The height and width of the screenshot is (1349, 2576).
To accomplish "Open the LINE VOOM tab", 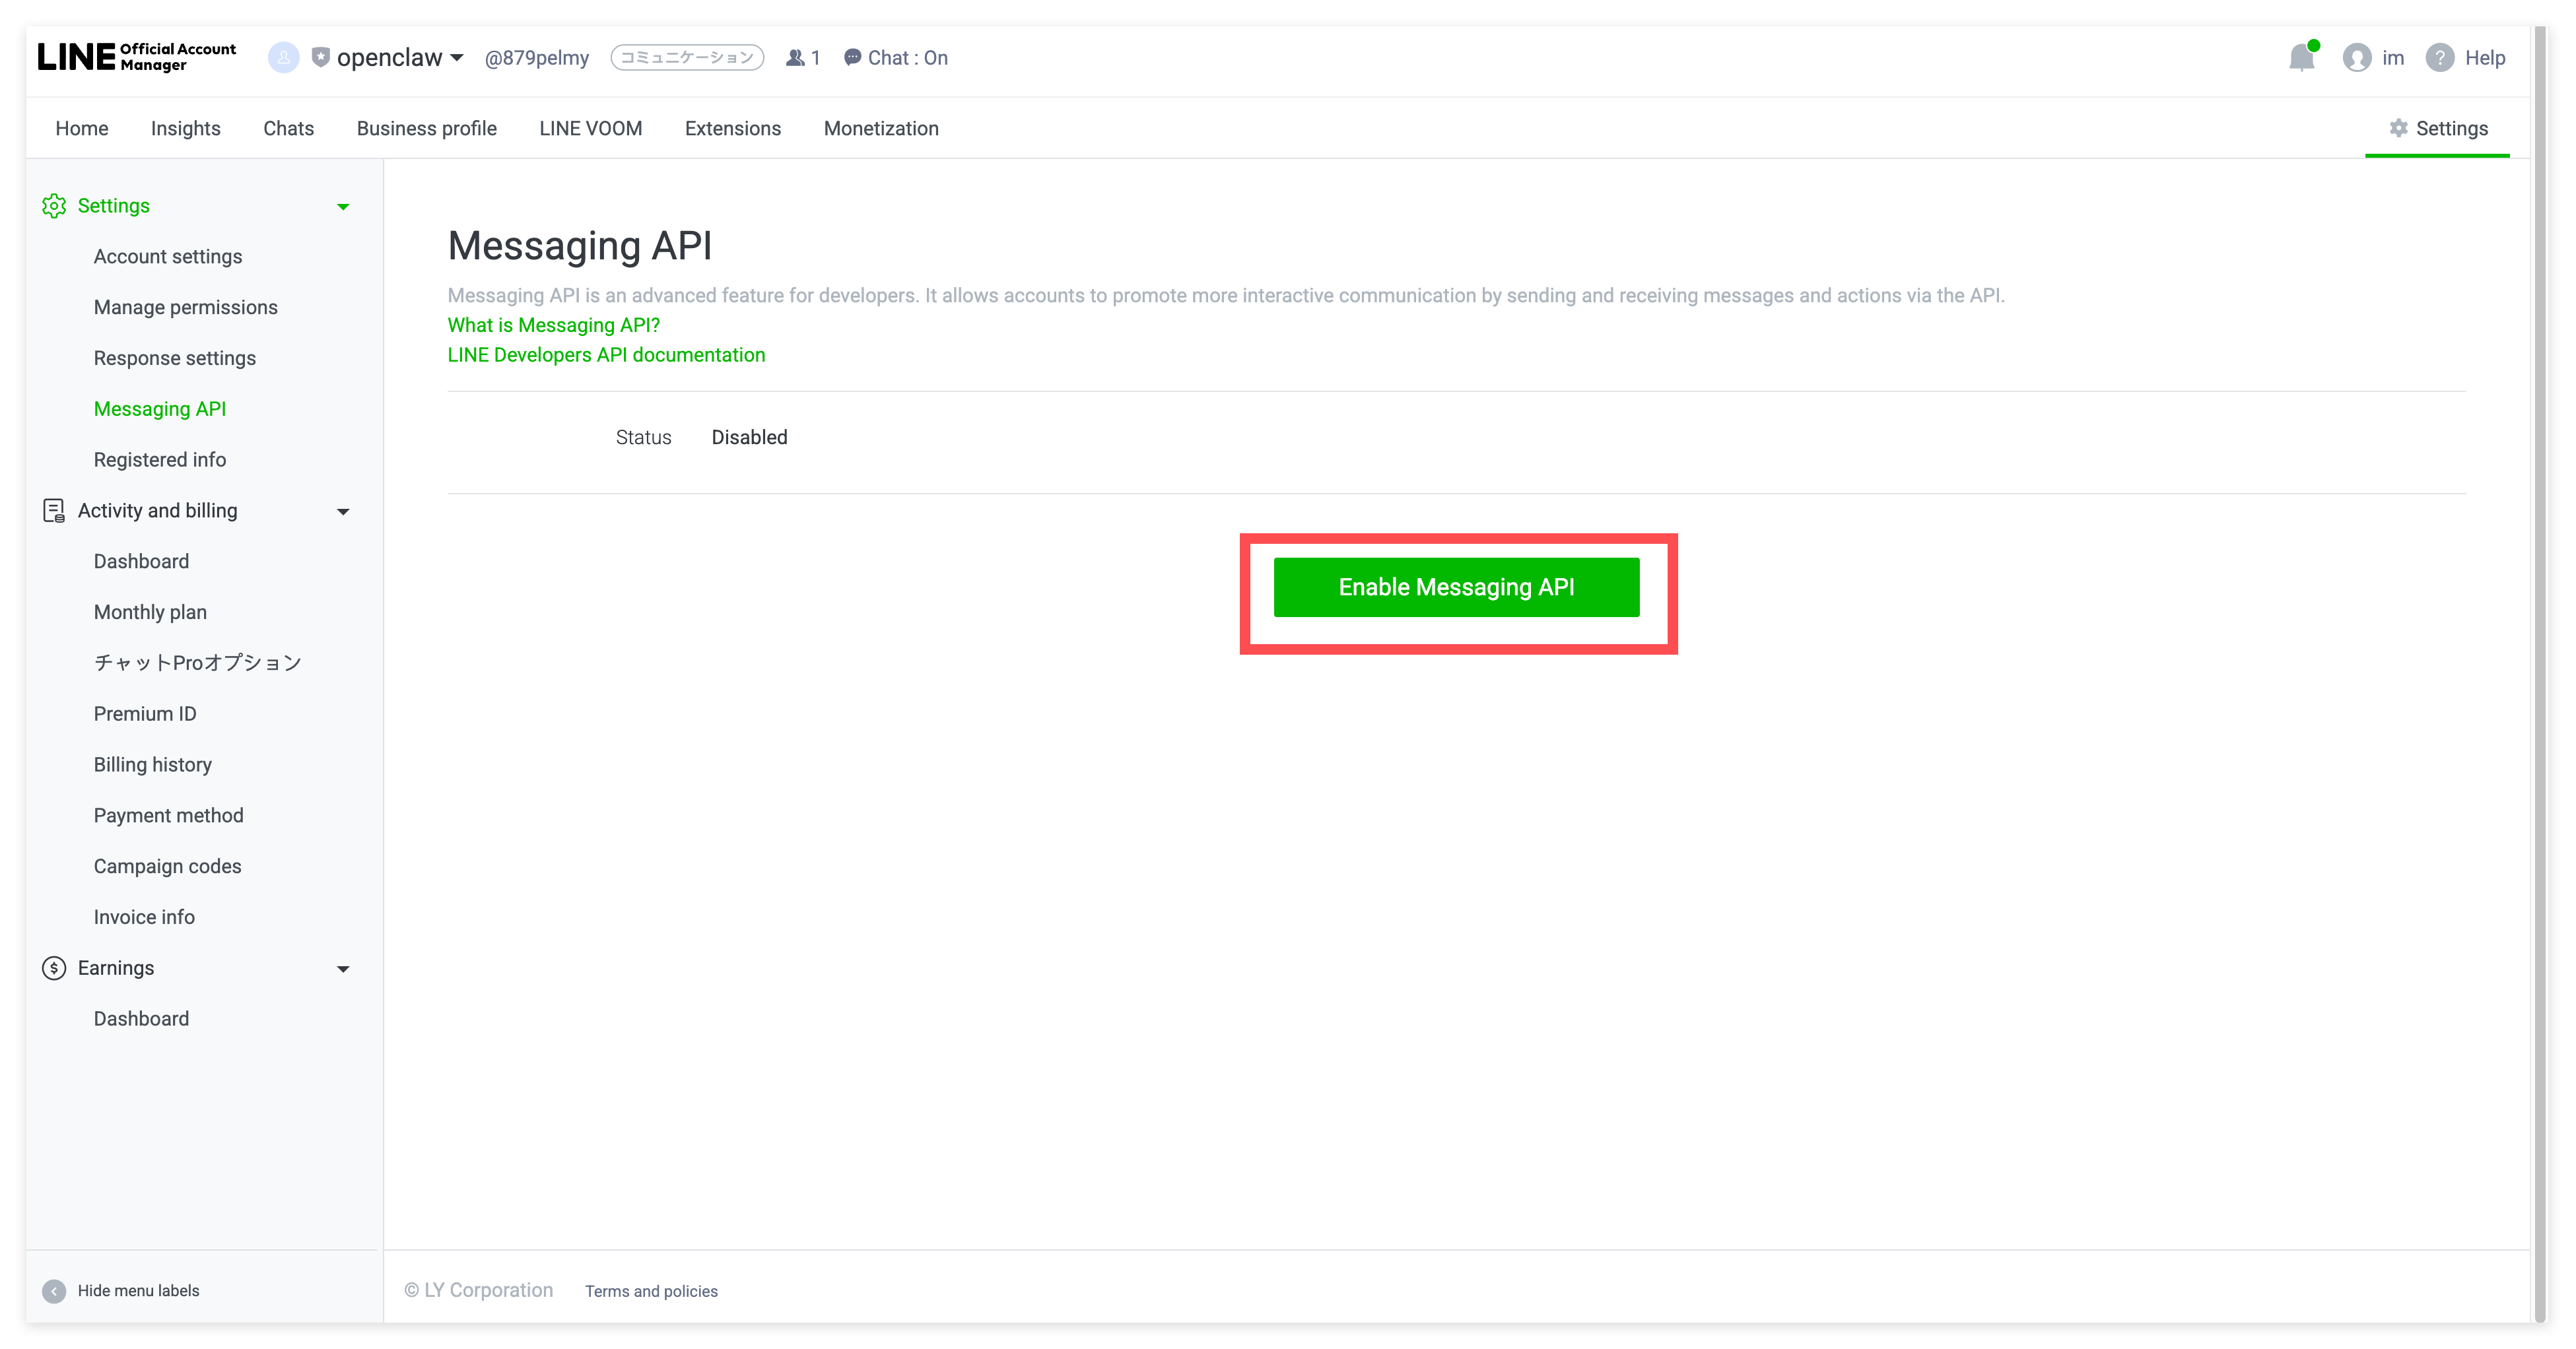I will [590, 128].
